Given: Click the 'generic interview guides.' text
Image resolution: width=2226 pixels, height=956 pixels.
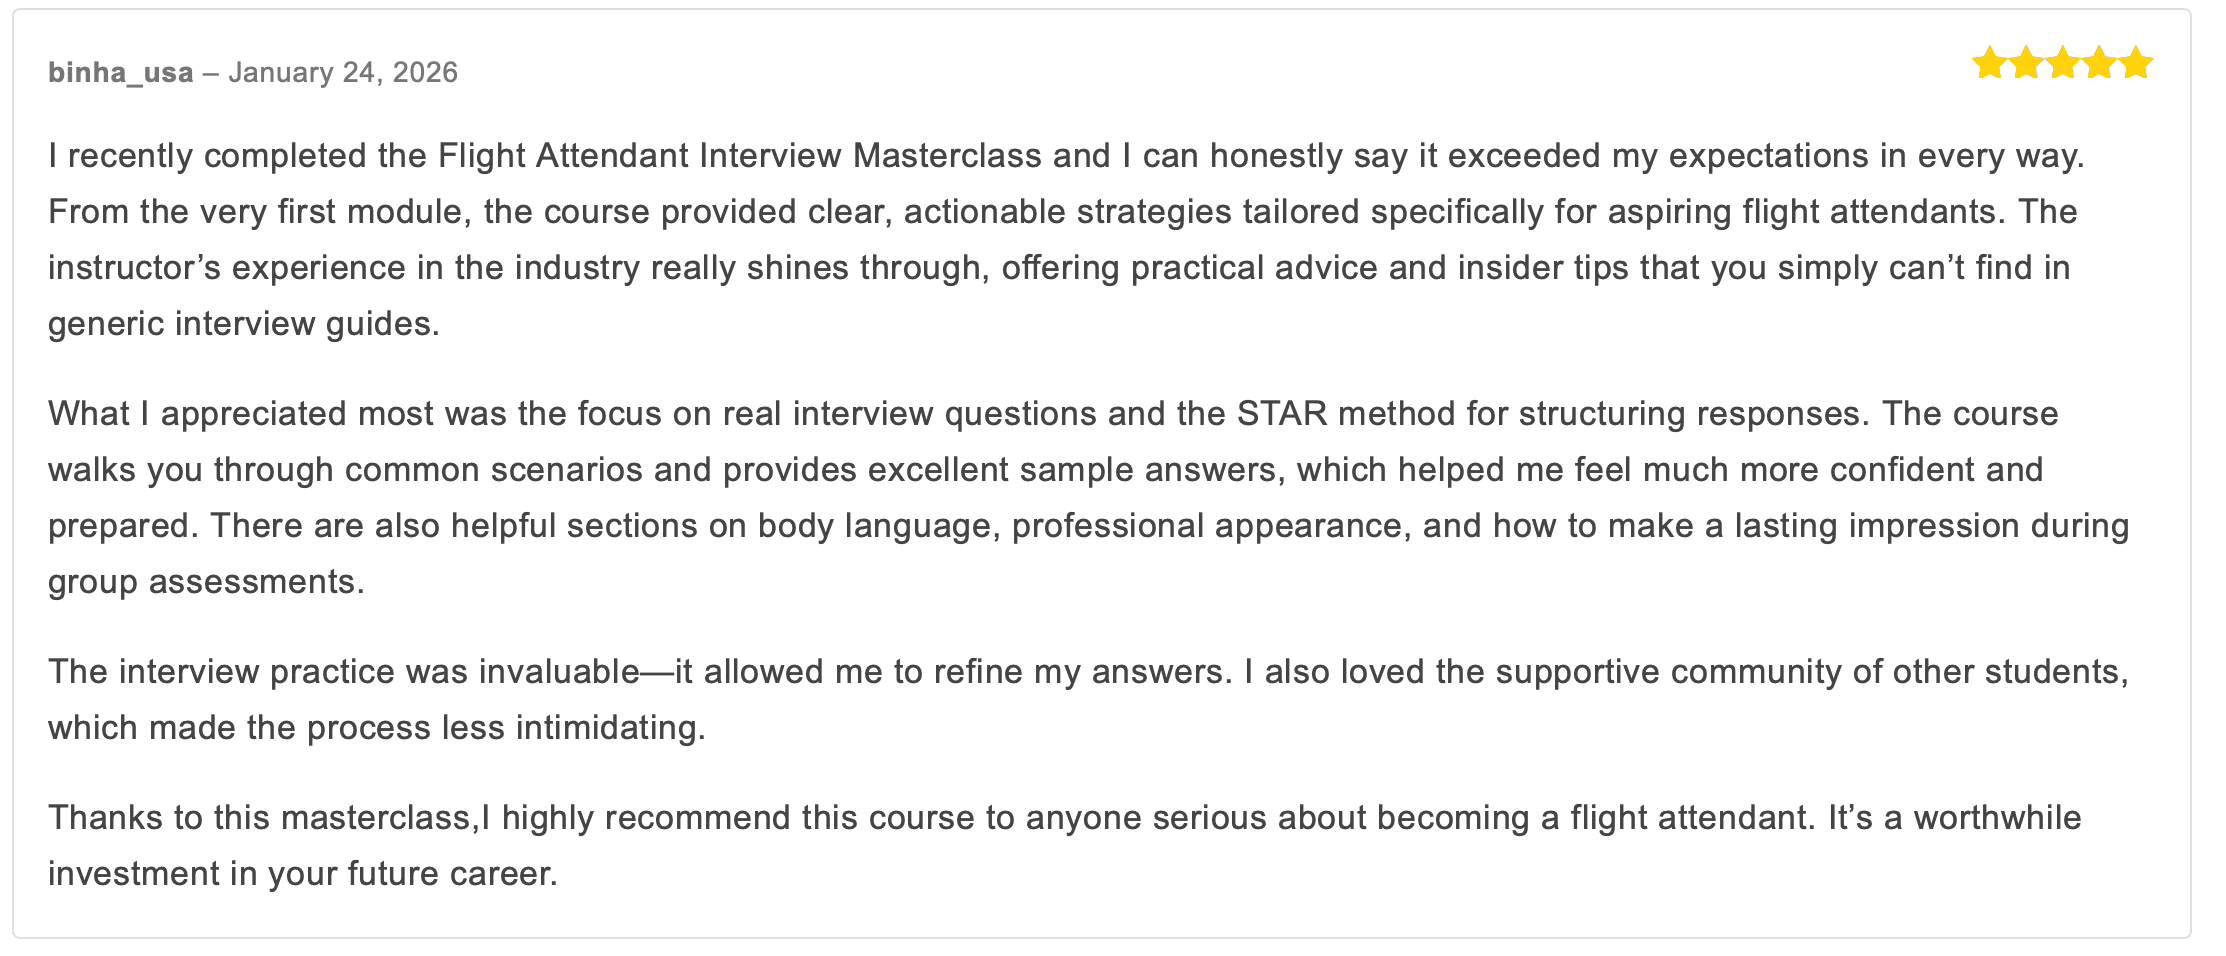Looking at the screenshot, I should click(x=244, y=324).
